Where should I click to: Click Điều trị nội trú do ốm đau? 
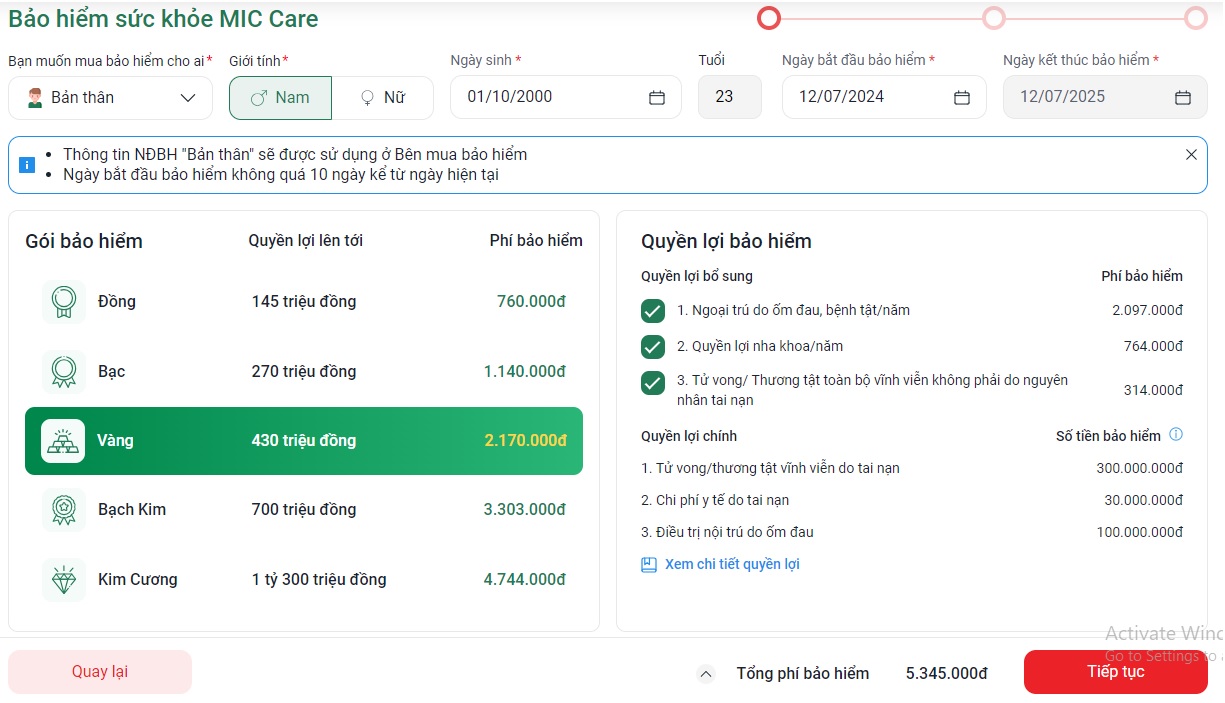[x=727, y=532]
